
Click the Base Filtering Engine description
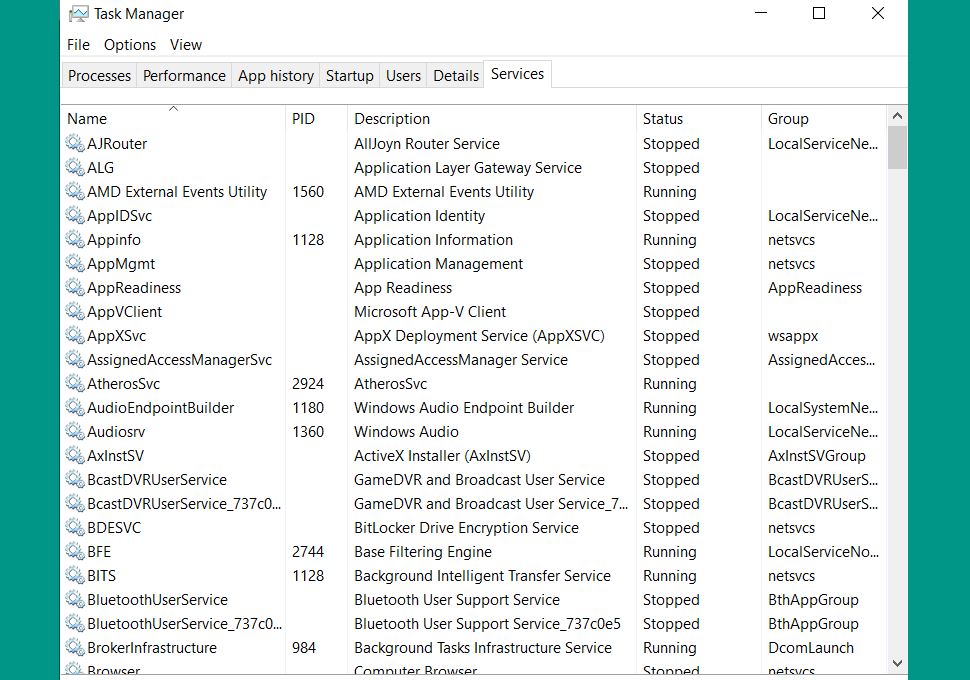423,552
